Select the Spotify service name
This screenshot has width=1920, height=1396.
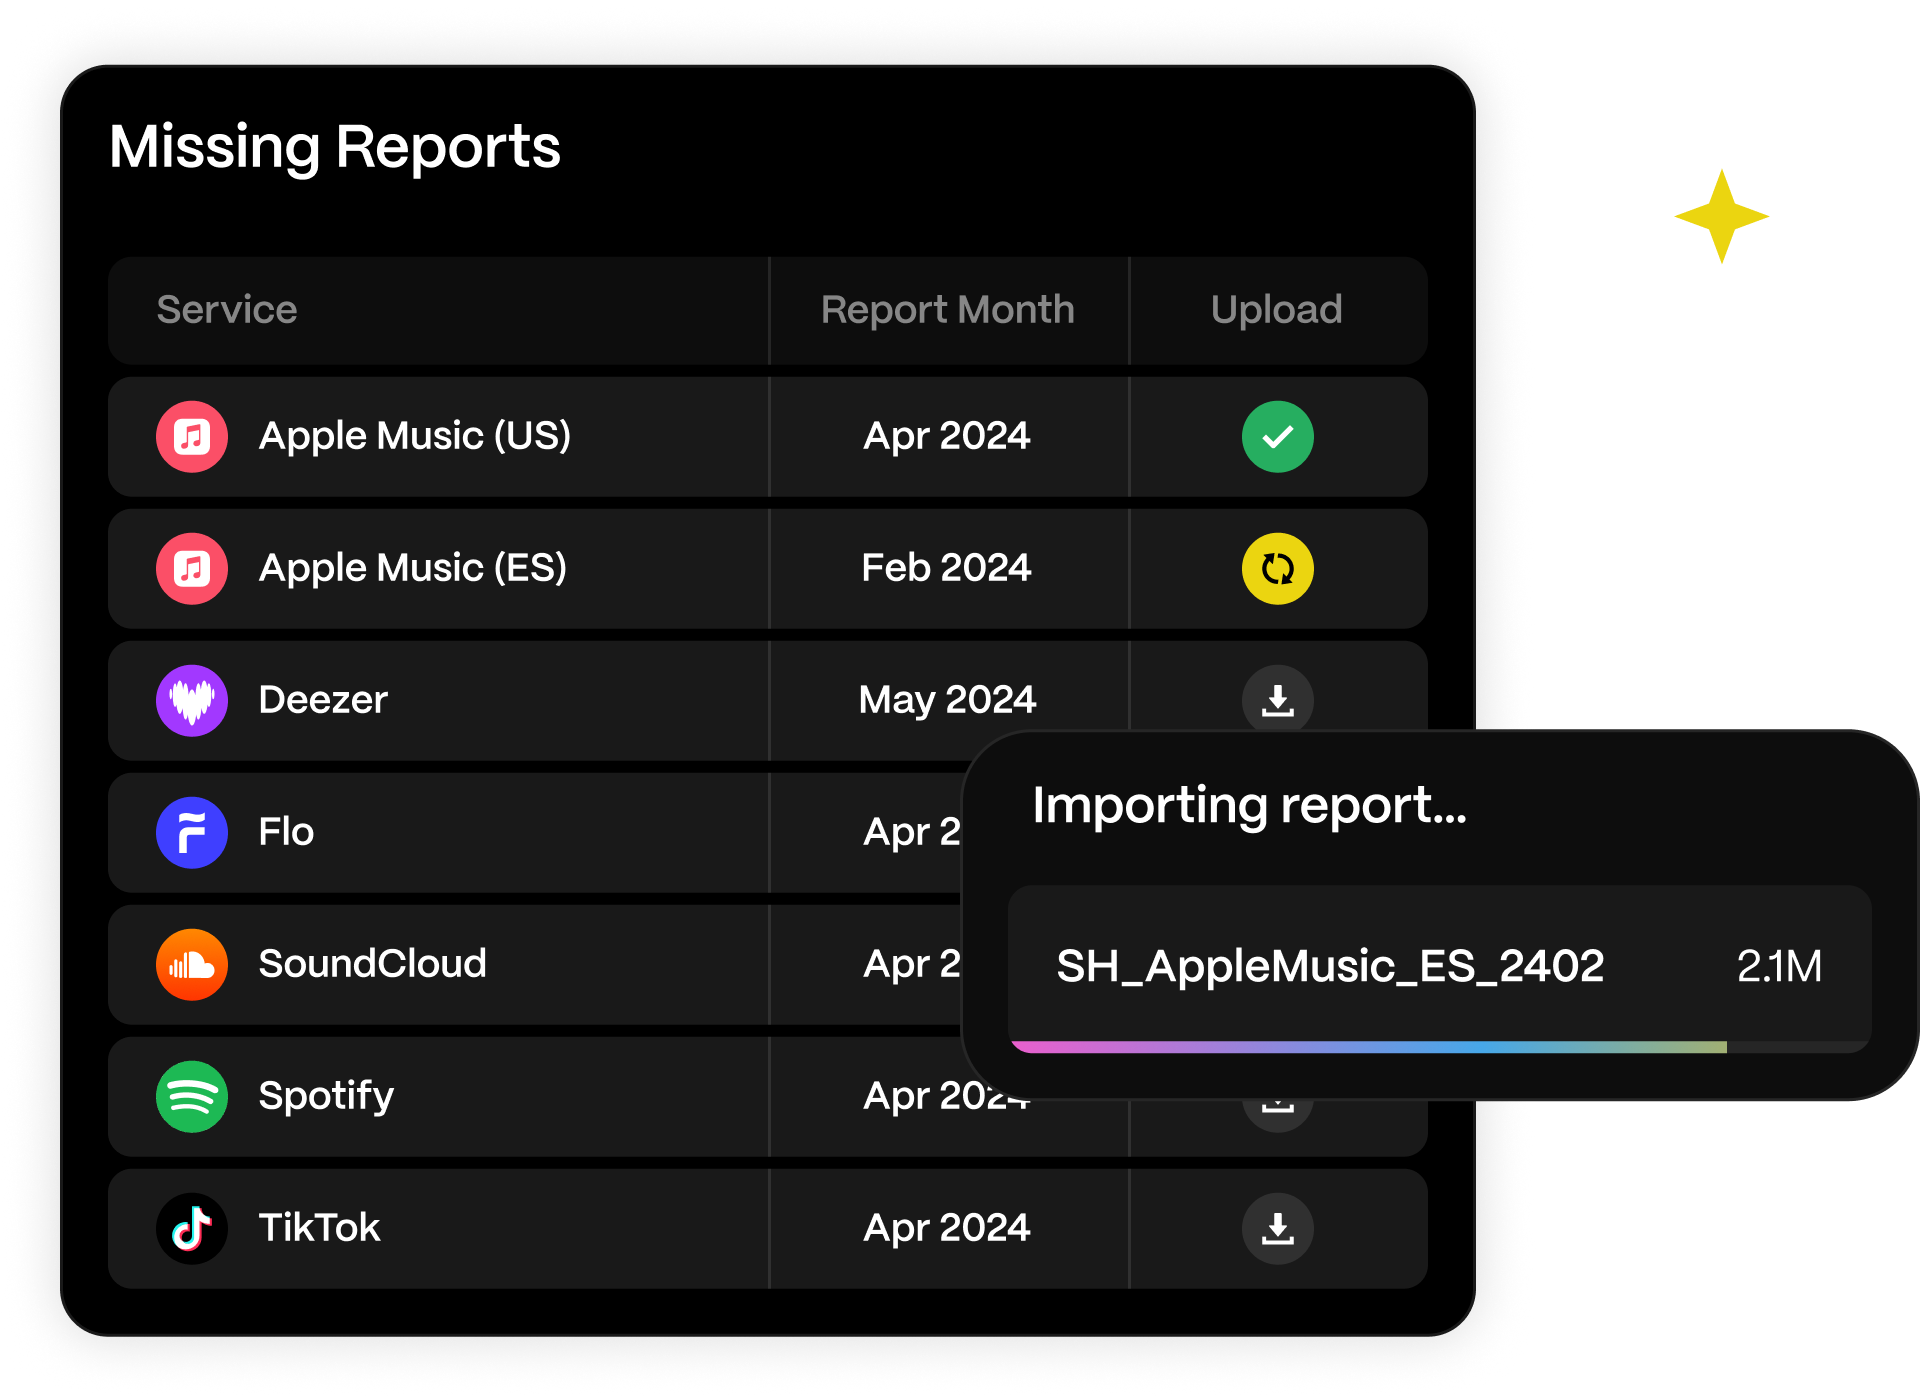(x=326, y=1097)
